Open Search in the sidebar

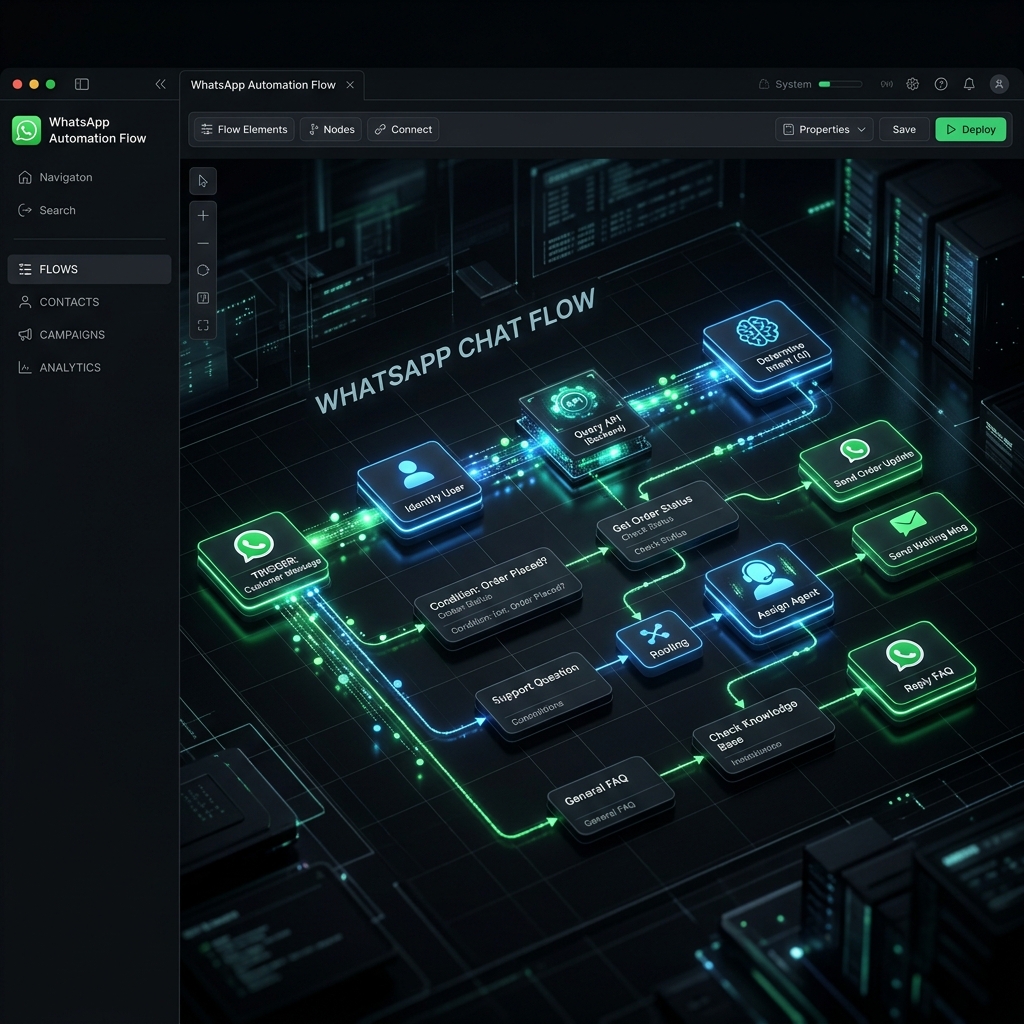point(47,210)
